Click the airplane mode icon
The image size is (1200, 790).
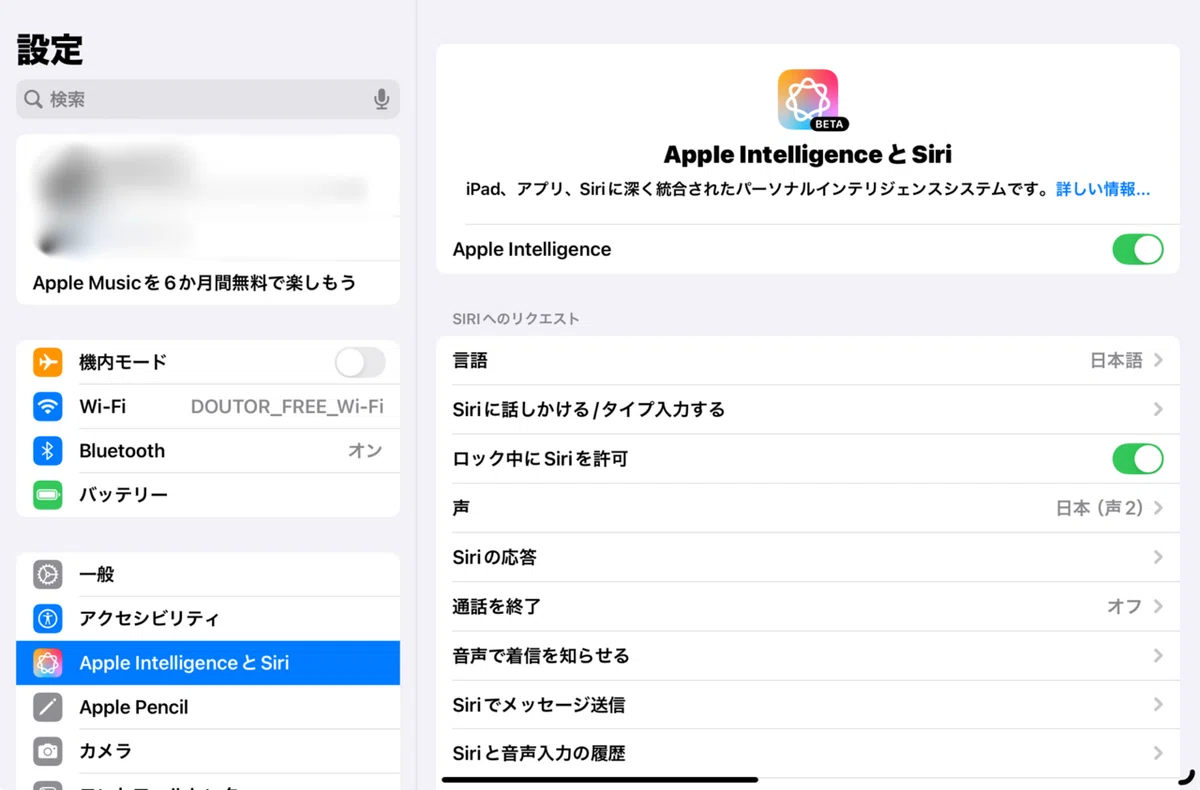(x=47, y=362)
